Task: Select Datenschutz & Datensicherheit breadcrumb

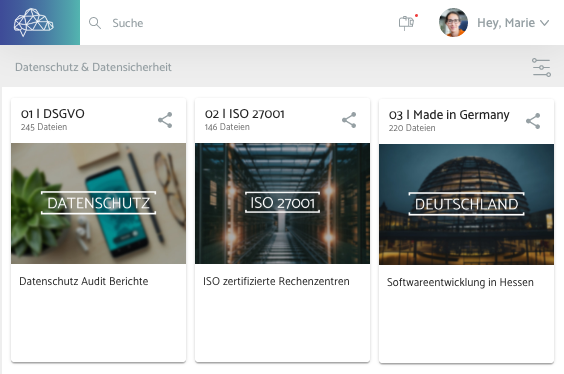Action: tap(93, 67)
